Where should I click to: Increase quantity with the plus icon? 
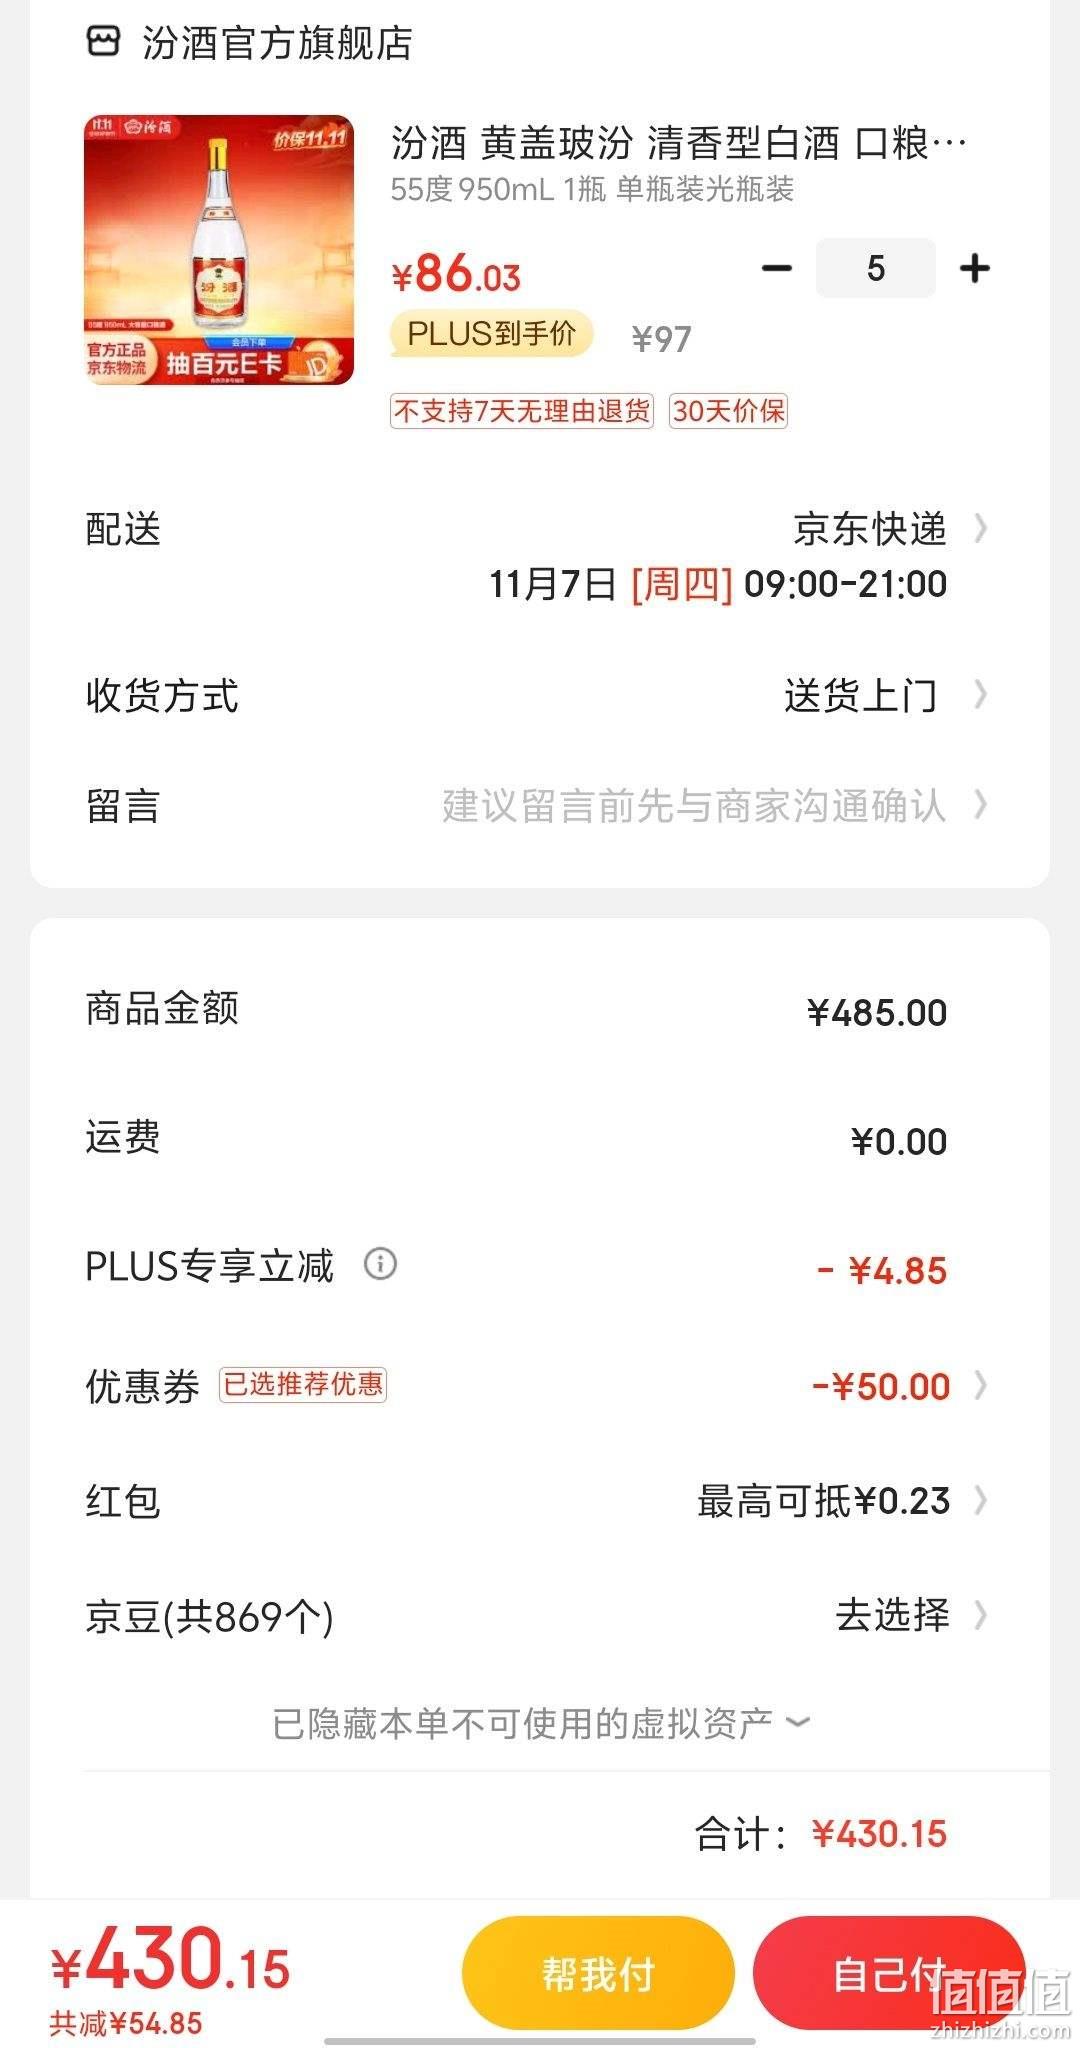(x=974, y=268)
